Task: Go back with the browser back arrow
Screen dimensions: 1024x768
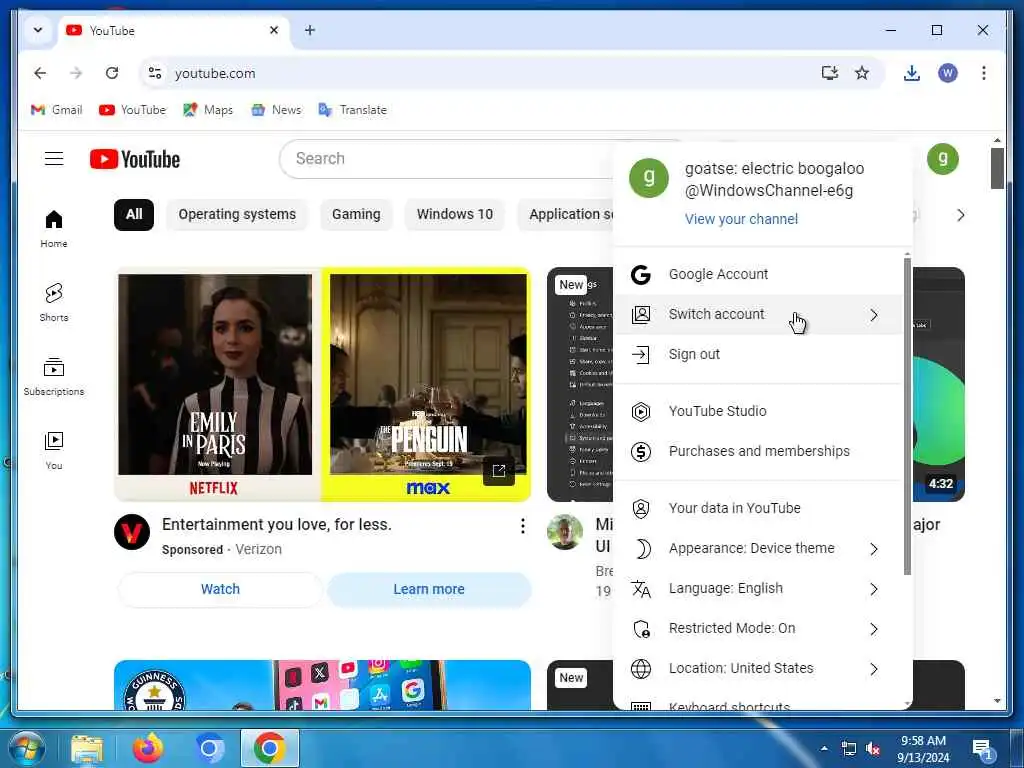Action: point(40,73)
